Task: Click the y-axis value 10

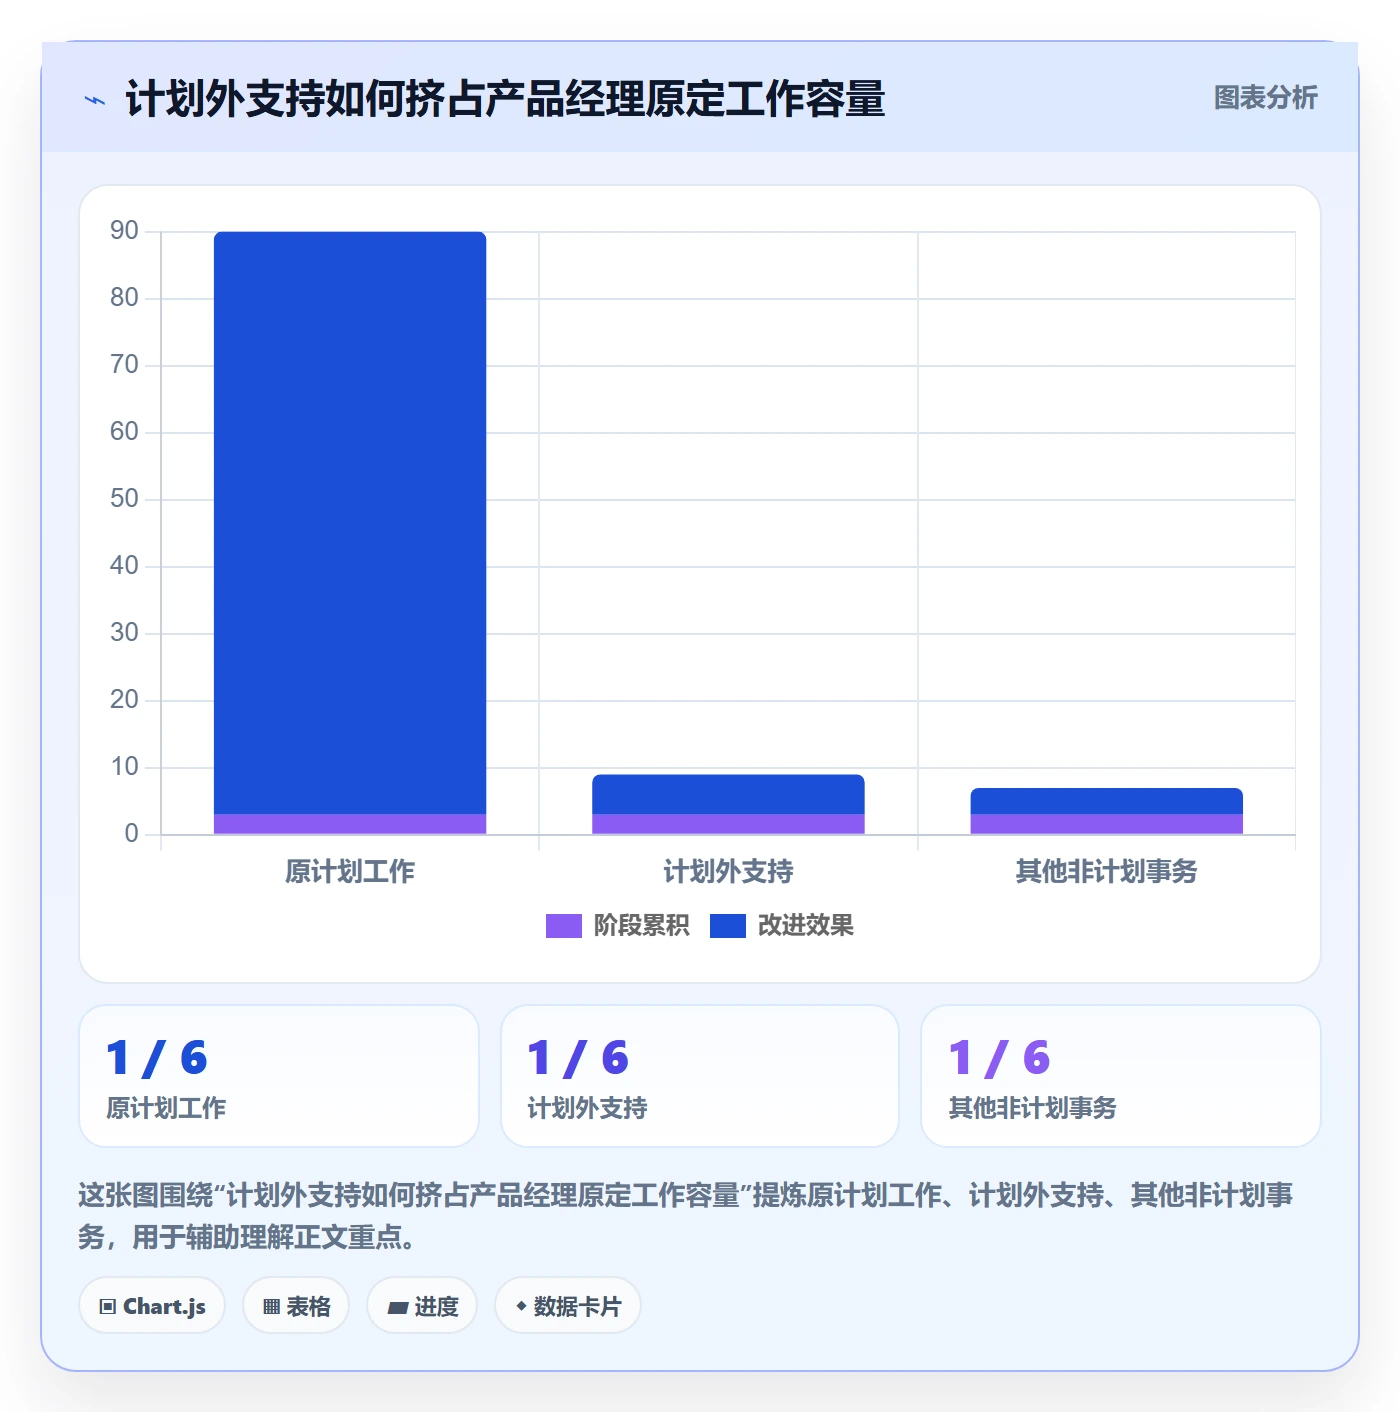Action: (124, 767)
